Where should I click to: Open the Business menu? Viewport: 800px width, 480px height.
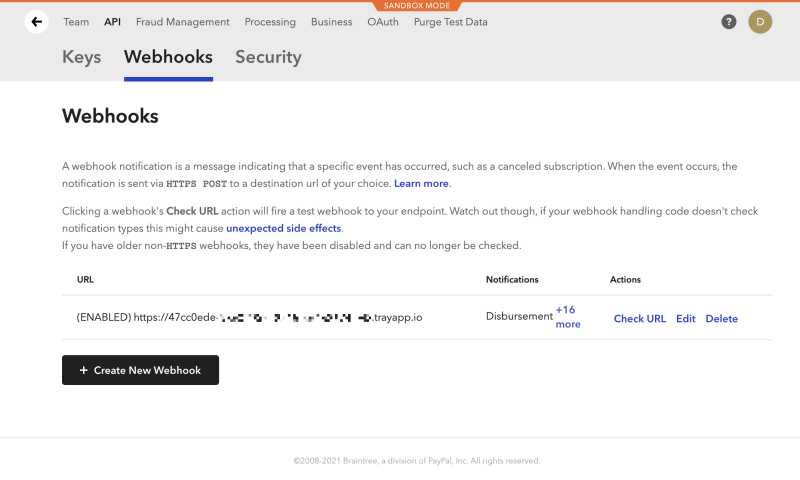pyautogui.click(x=331, y=22)
